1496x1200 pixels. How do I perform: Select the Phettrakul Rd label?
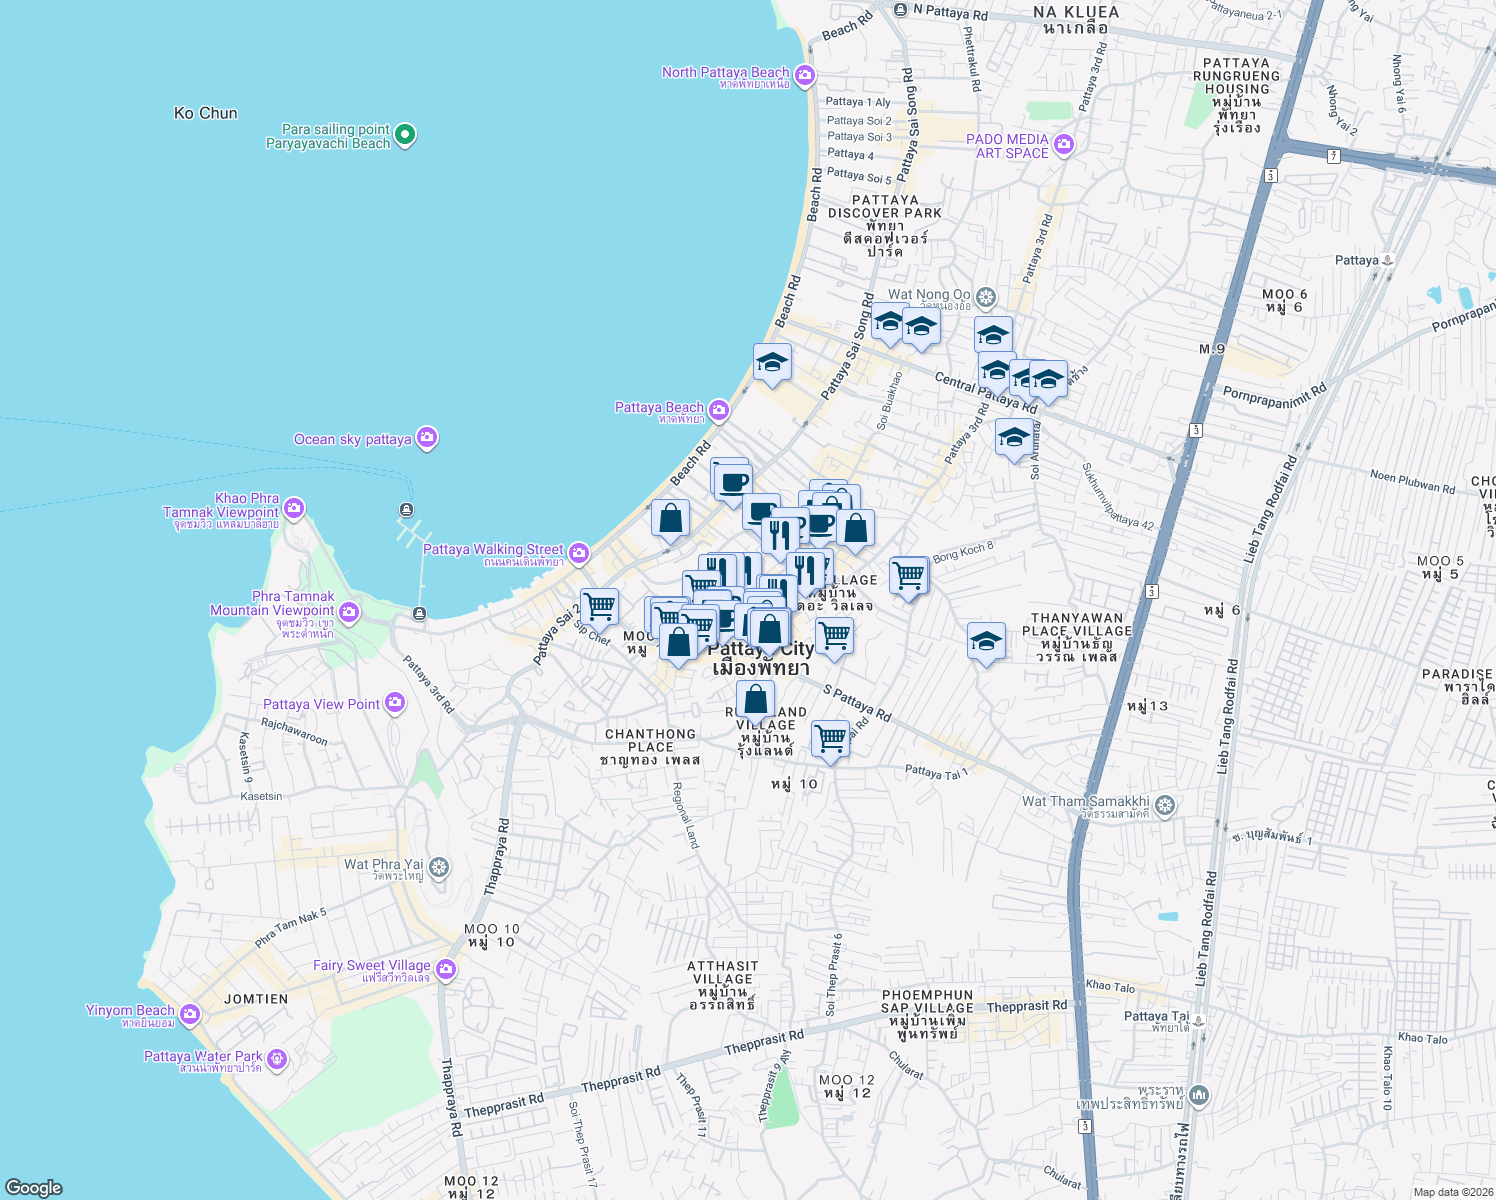[x=970, y=59]
